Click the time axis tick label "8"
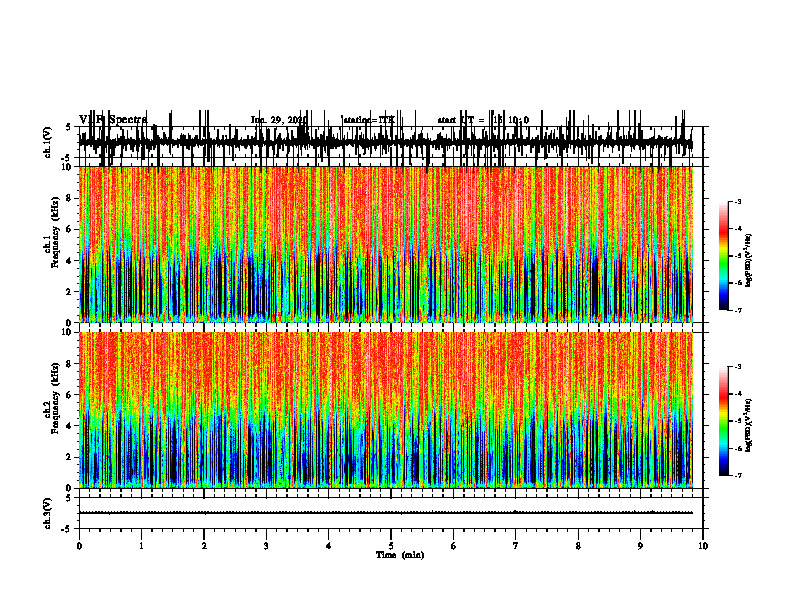792x612 pixels. click(578, 546)
